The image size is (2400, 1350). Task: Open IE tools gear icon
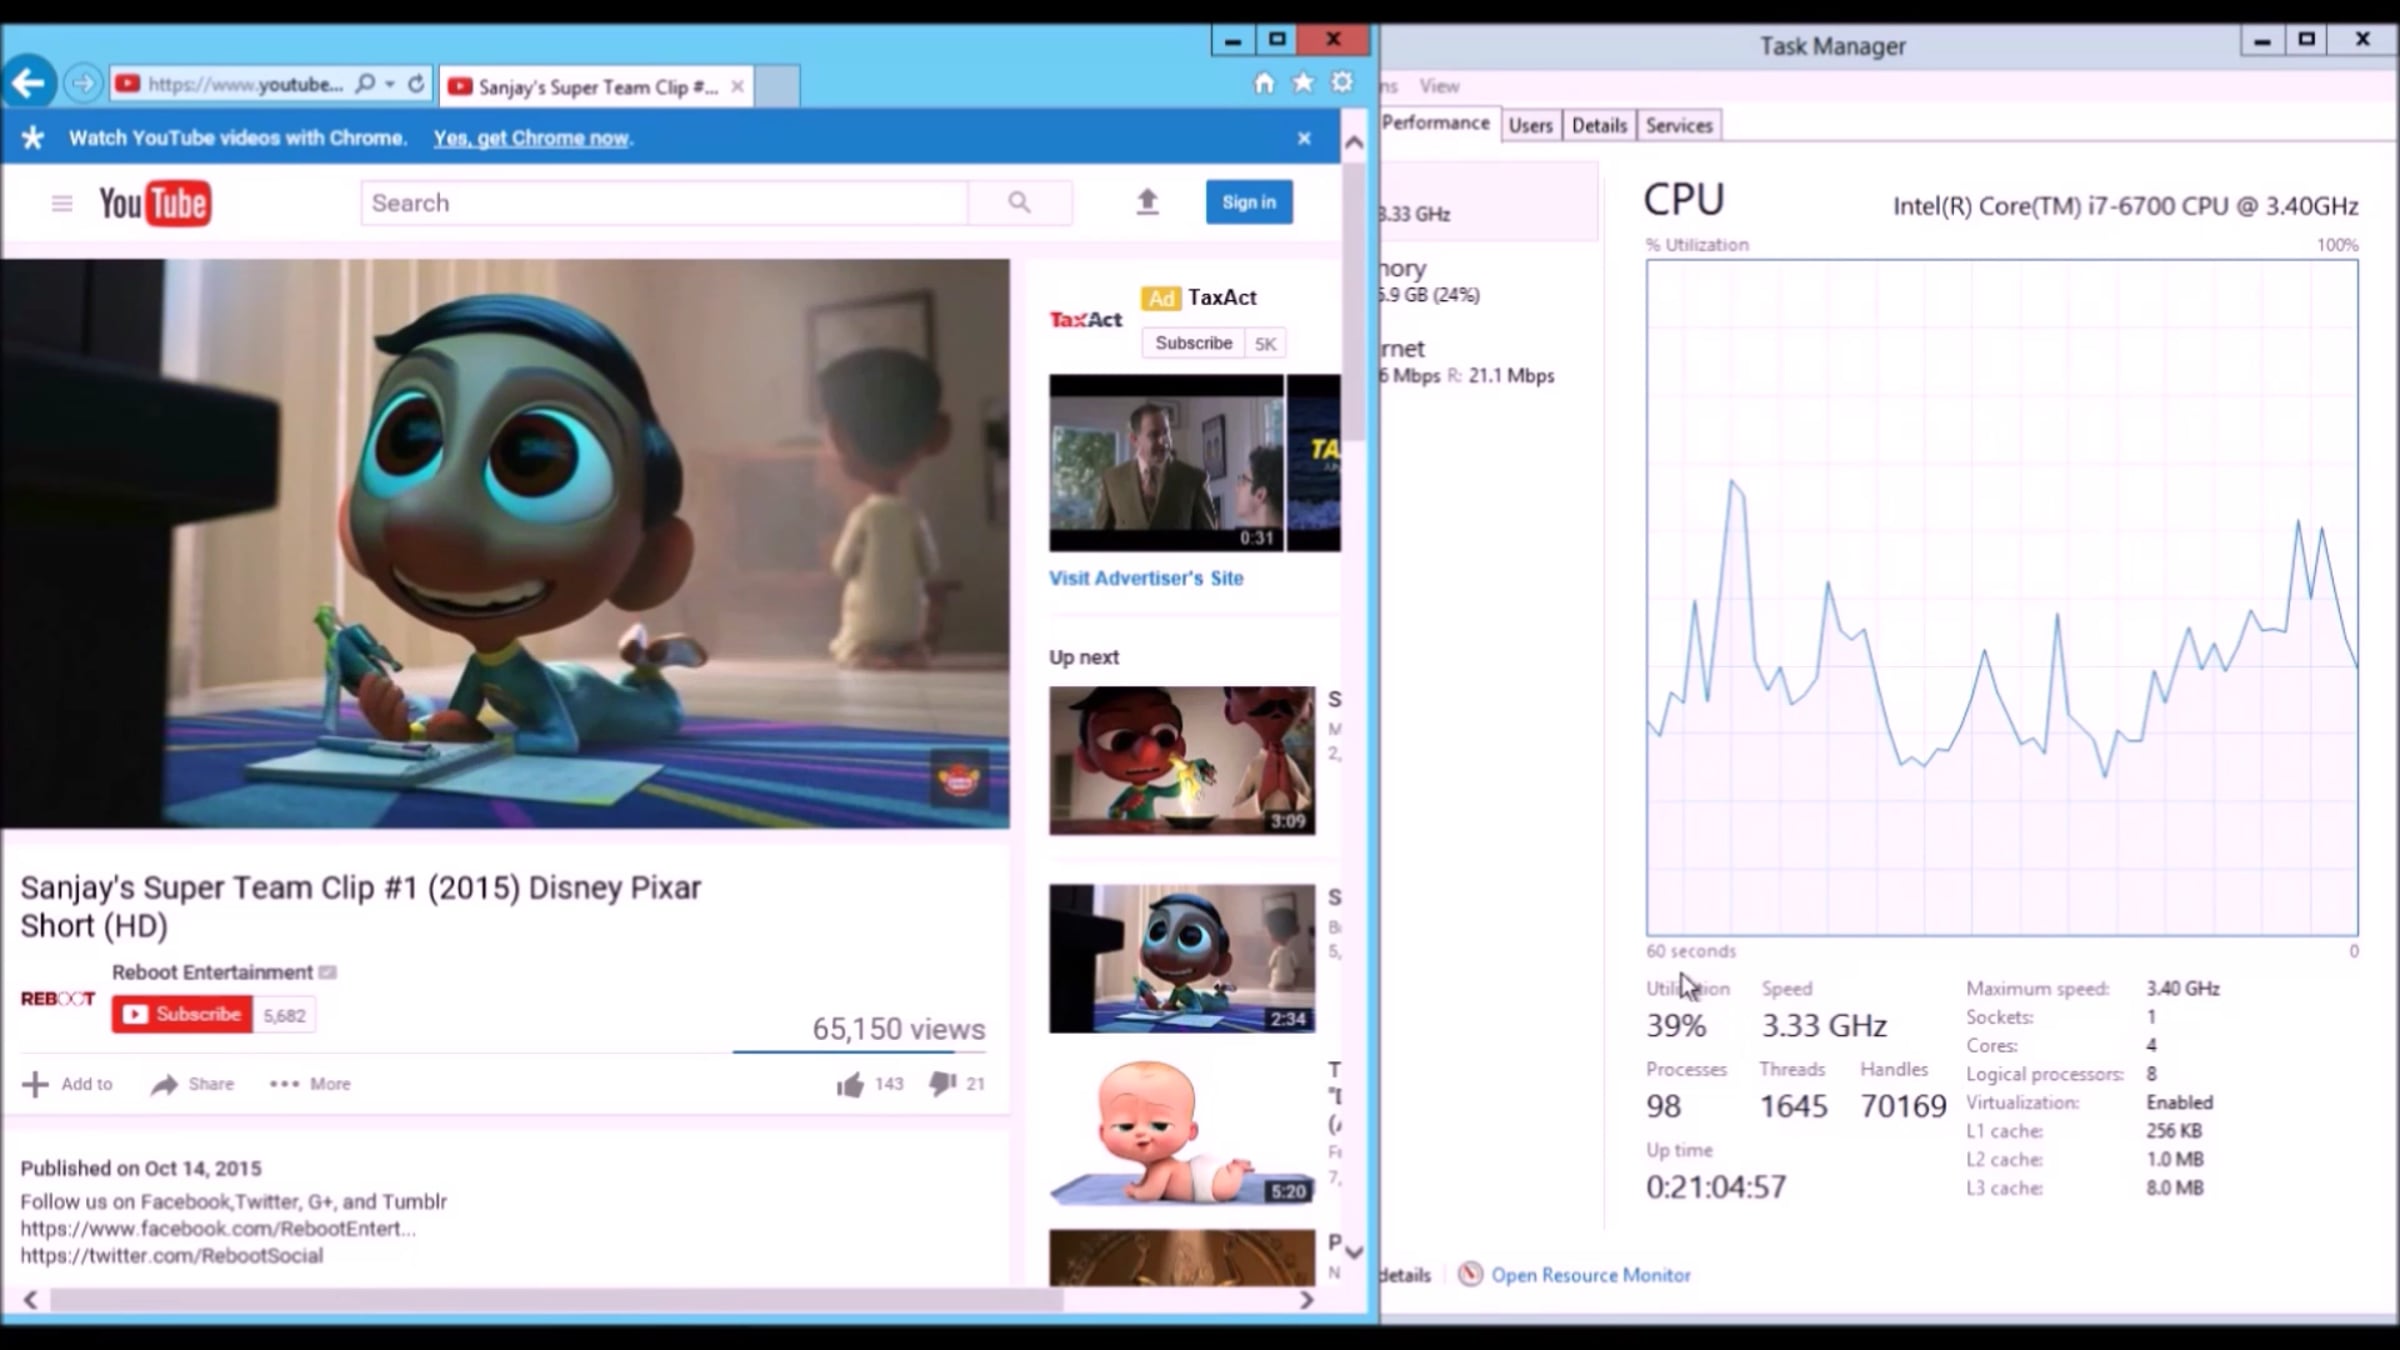coord(1342,83)
